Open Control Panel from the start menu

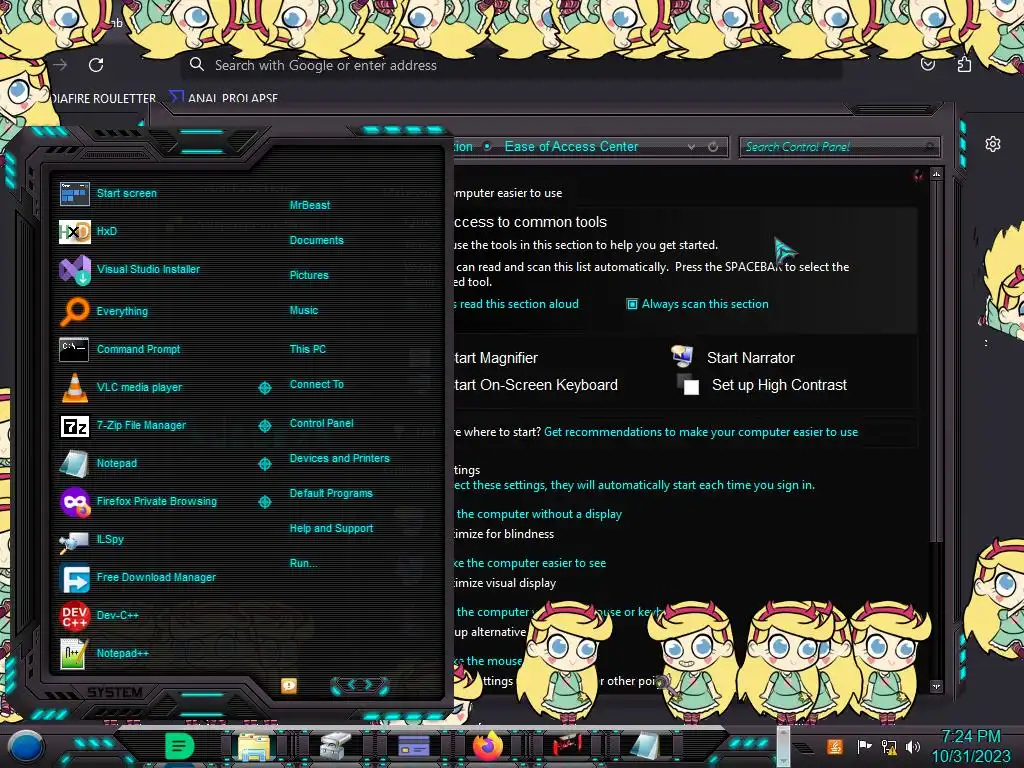click(x=321, y=423)
